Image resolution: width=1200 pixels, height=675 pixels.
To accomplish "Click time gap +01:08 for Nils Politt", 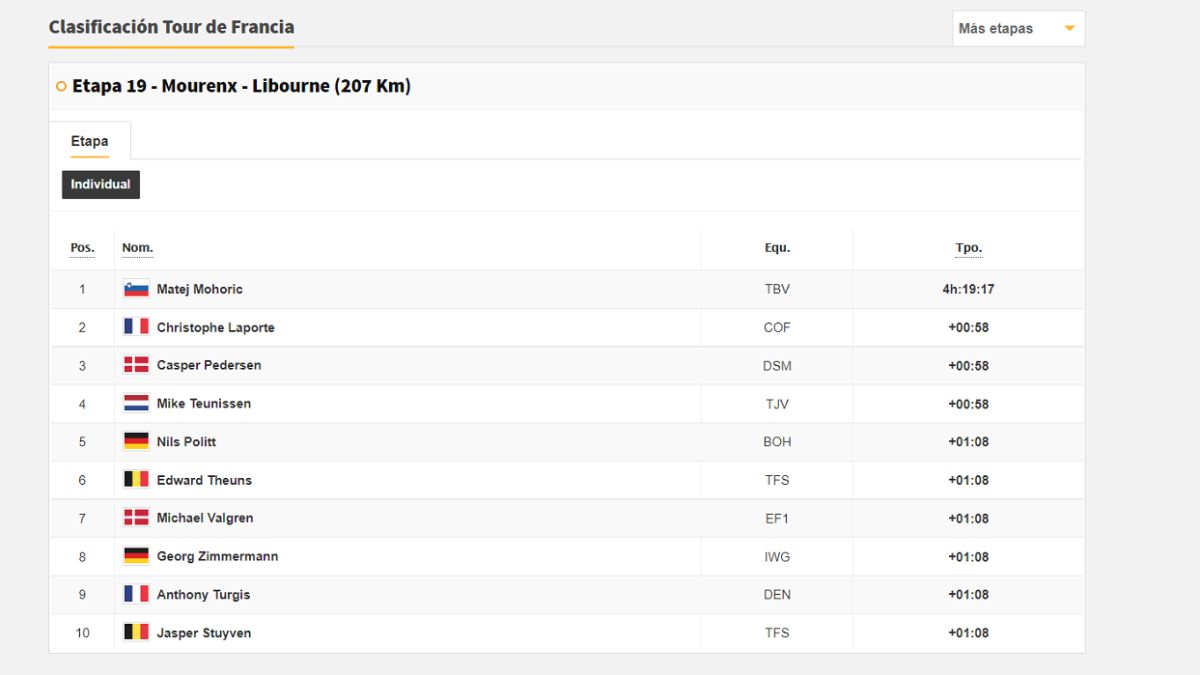I will (x=968, y=442).
